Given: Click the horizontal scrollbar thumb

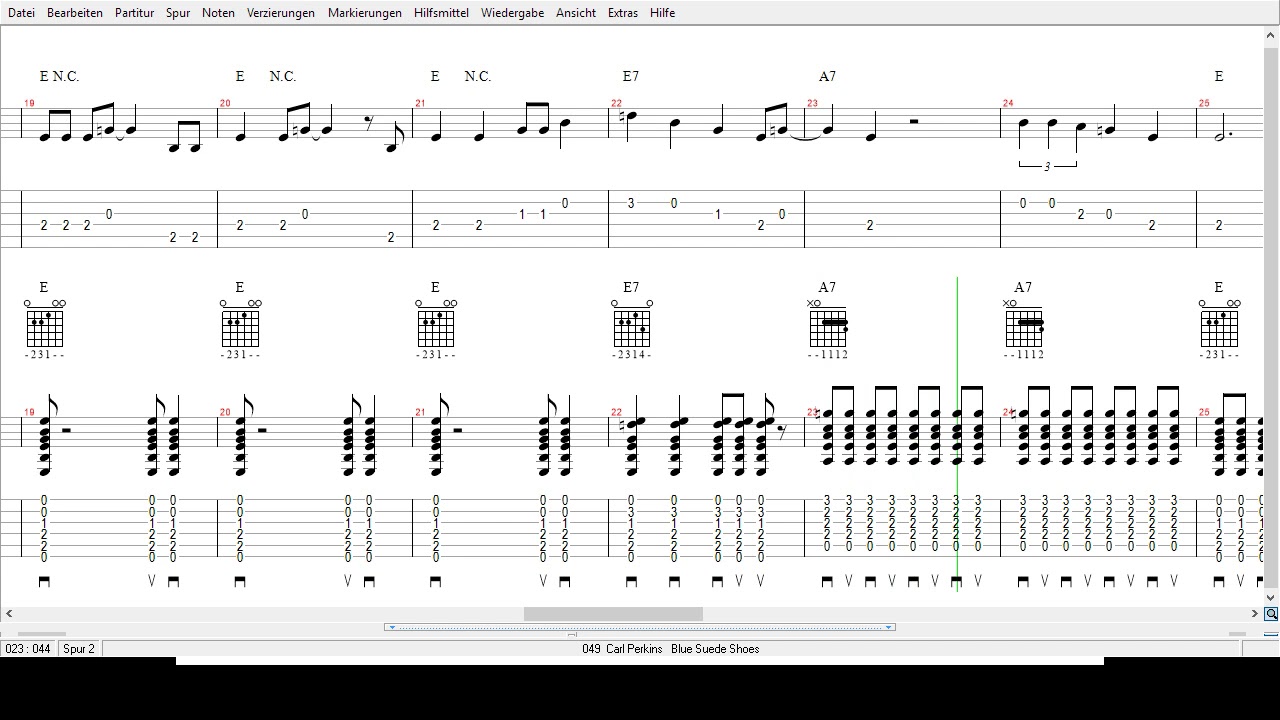Looking at the screenshot, I should [x=613, y=614].
